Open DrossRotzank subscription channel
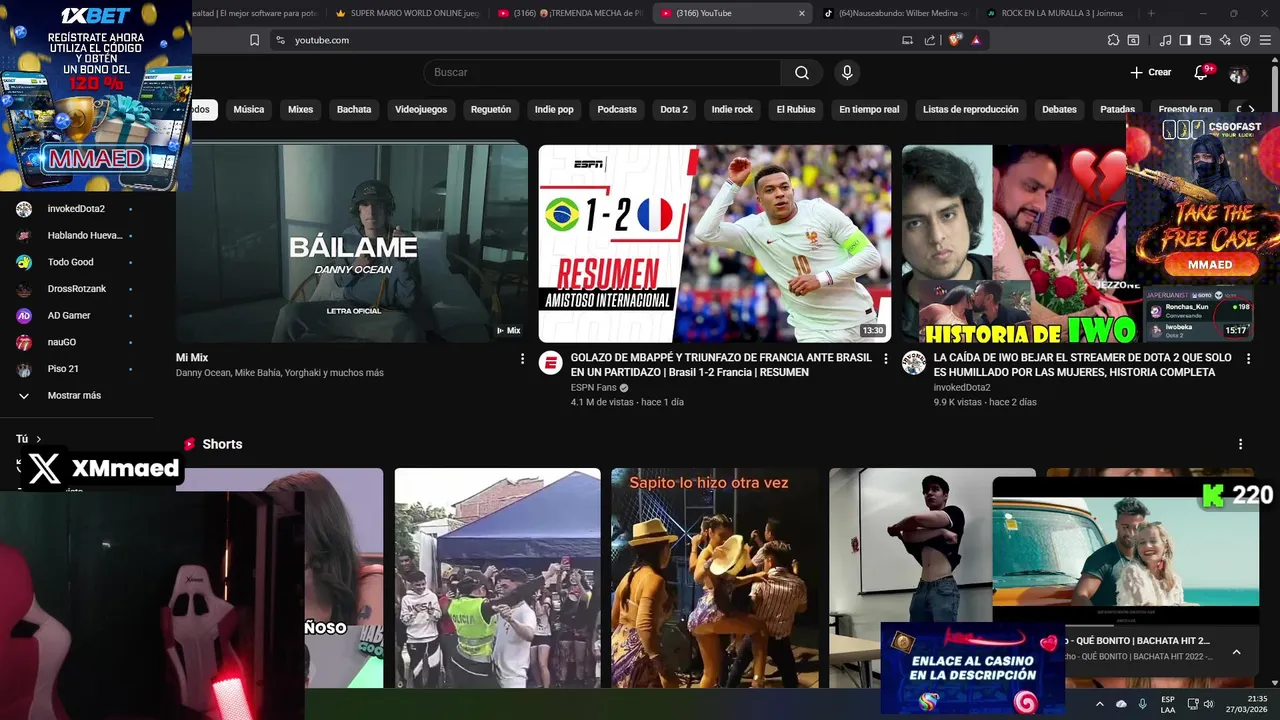1280x720 pixels. pyautogui.click(x=76, y=289)
